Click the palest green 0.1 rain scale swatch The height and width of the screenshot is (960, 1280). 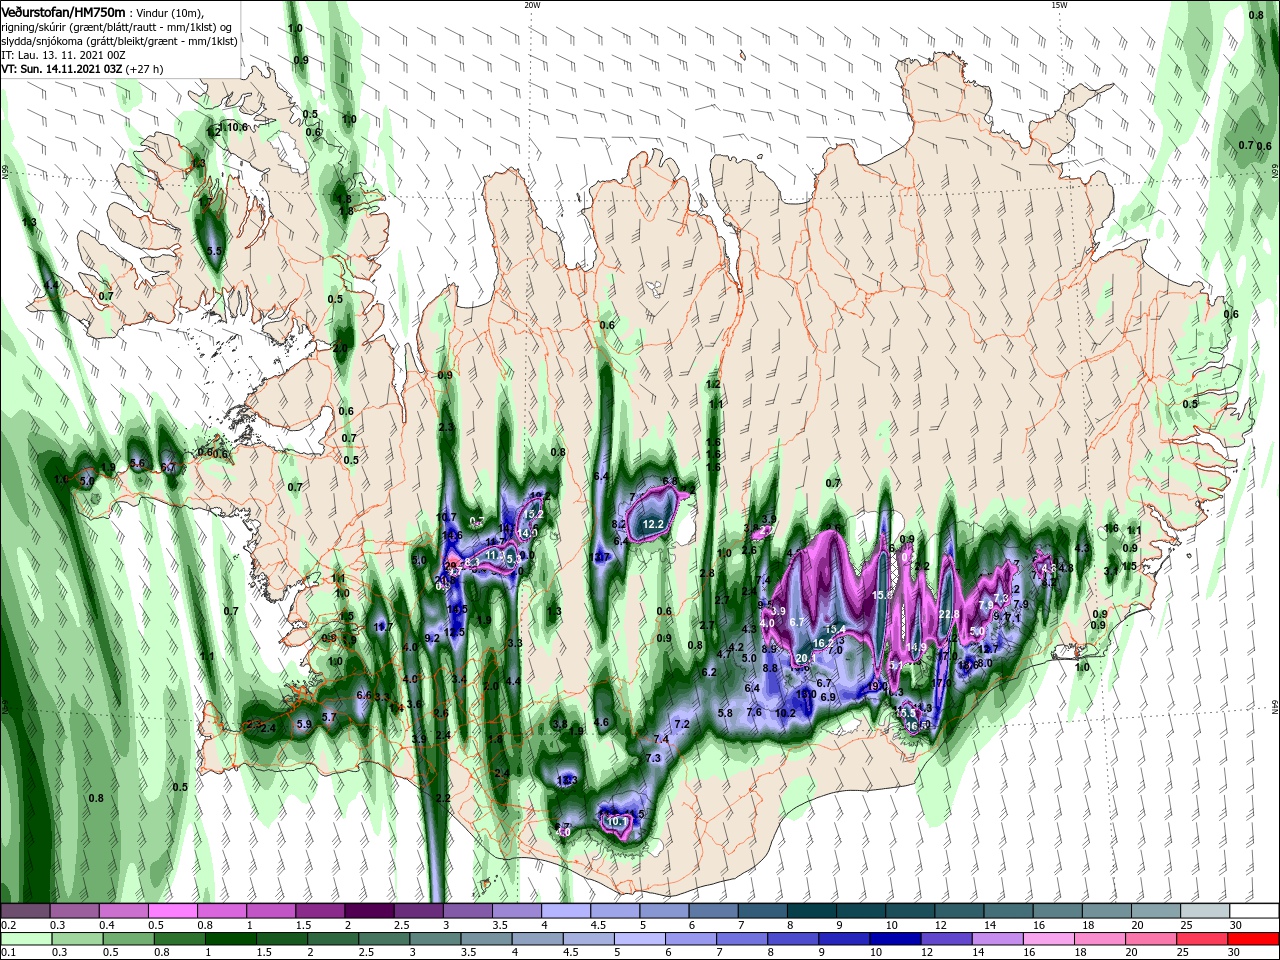pyautogui.click(x=25, y=940)
